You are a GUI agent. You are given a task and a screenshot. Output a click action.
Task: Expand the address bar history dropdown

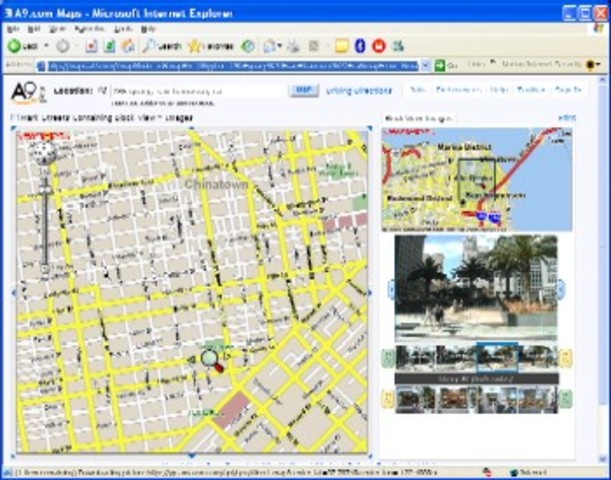[x=426, y=65]
